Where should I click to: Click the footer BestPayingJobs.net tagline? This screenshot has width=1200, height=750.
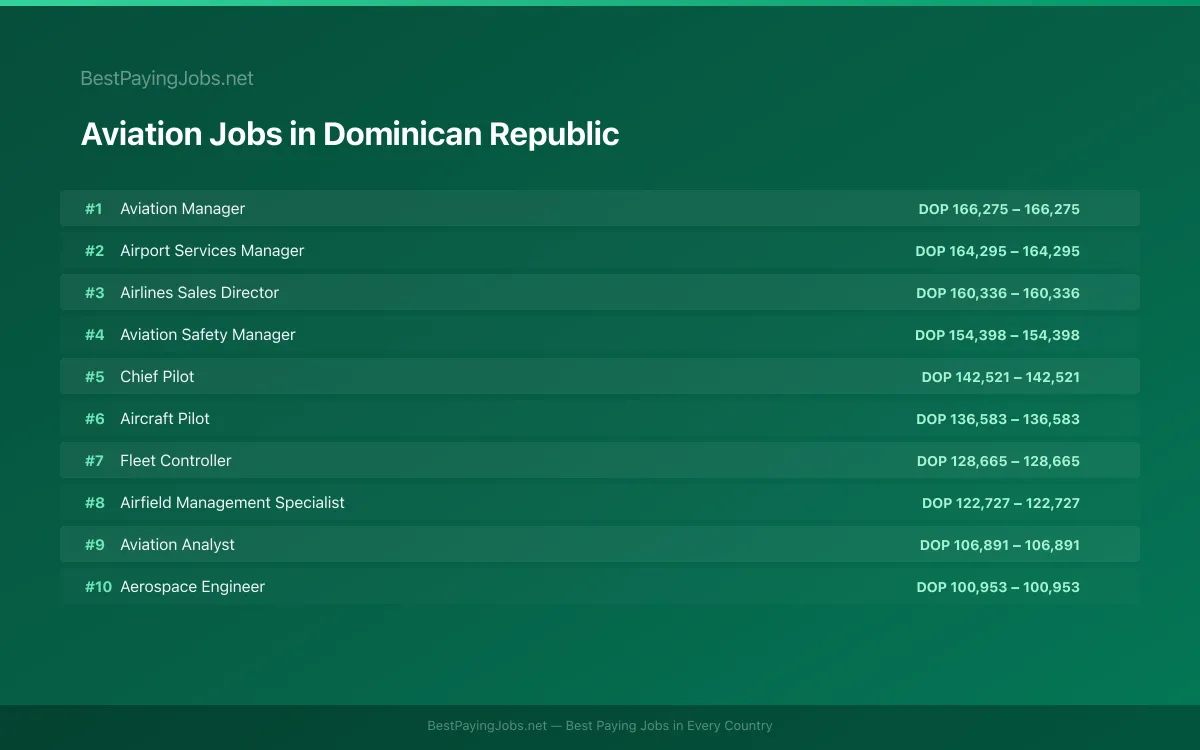tap(600, 726)
